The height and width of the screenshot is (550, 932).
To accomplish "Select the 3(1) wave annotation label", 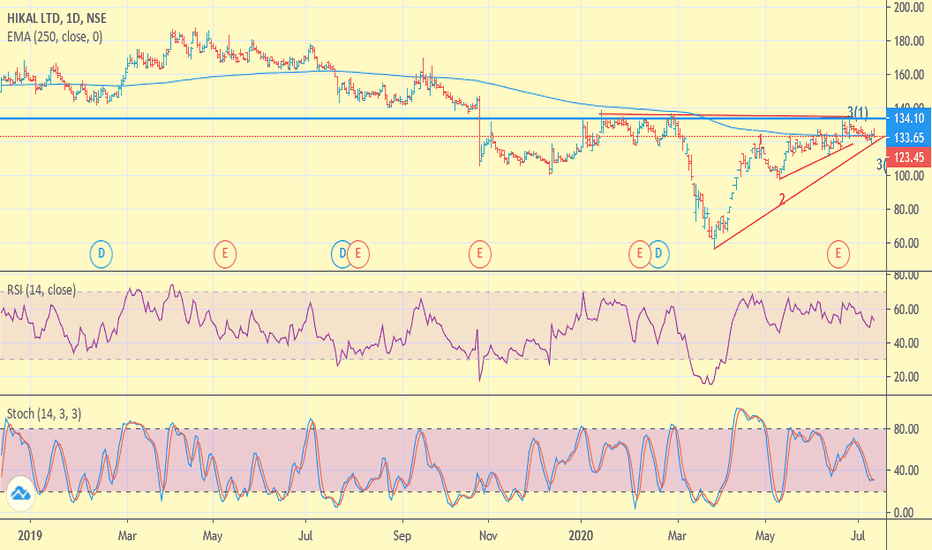I will (x=857, y=112).
